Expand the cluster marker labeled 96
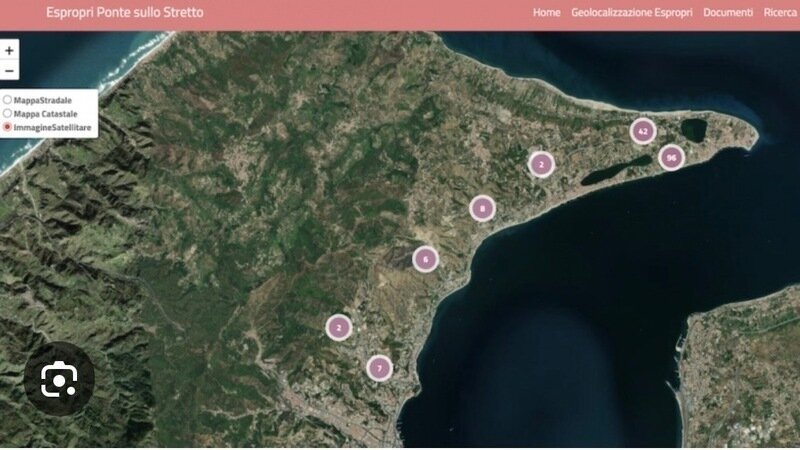The width and height of the screenshot is (800, 450). pyautogui.click(x=671, y=157)
